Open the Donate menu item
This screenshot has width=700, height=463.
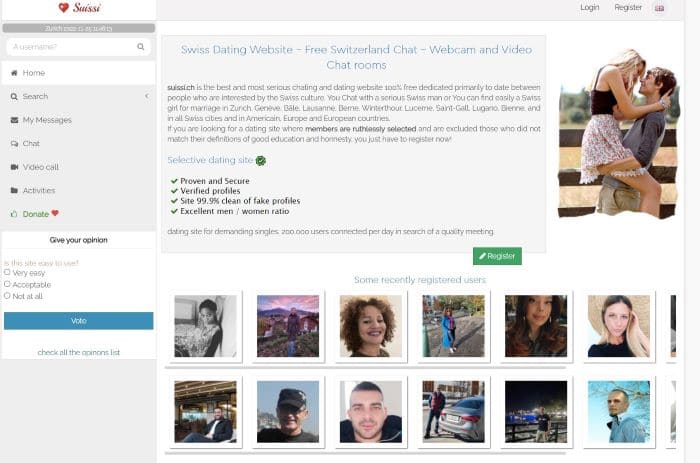point(79,214)
